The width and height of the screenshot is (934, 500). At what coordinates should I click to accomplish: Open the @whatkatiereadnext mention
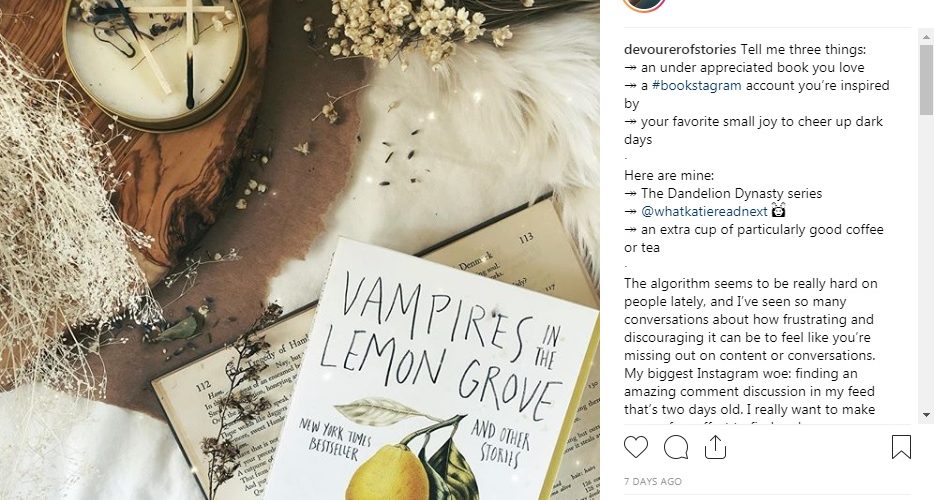click(704, 211)
